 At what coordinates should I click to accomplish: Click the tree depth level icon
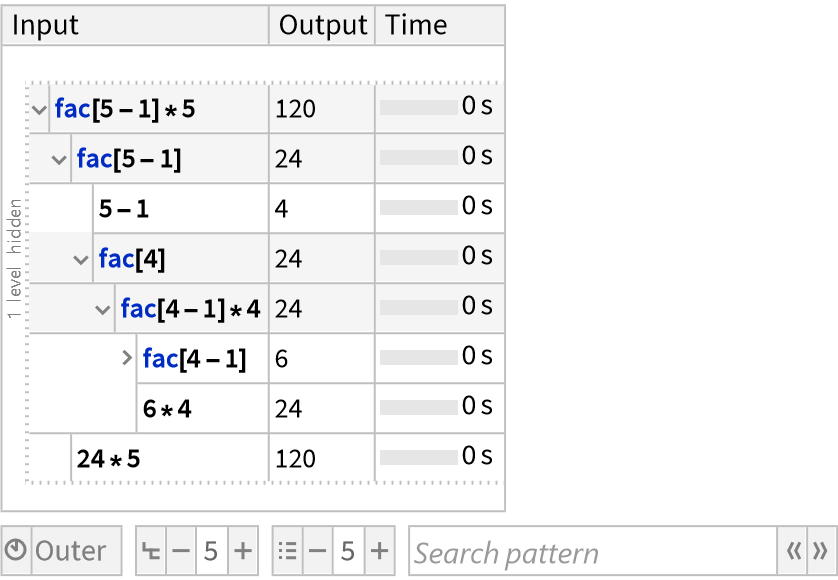click(150, 551)
